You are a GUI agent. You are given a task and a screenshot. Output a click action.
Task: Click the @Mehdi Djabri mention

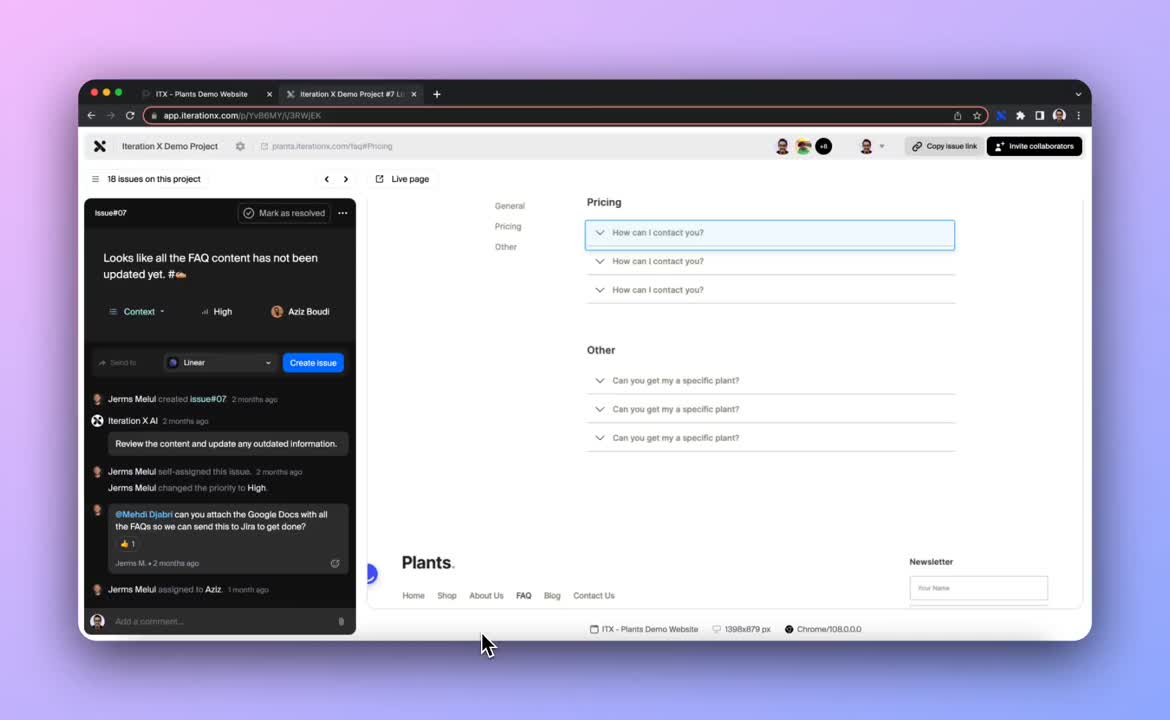coord(144,514)
